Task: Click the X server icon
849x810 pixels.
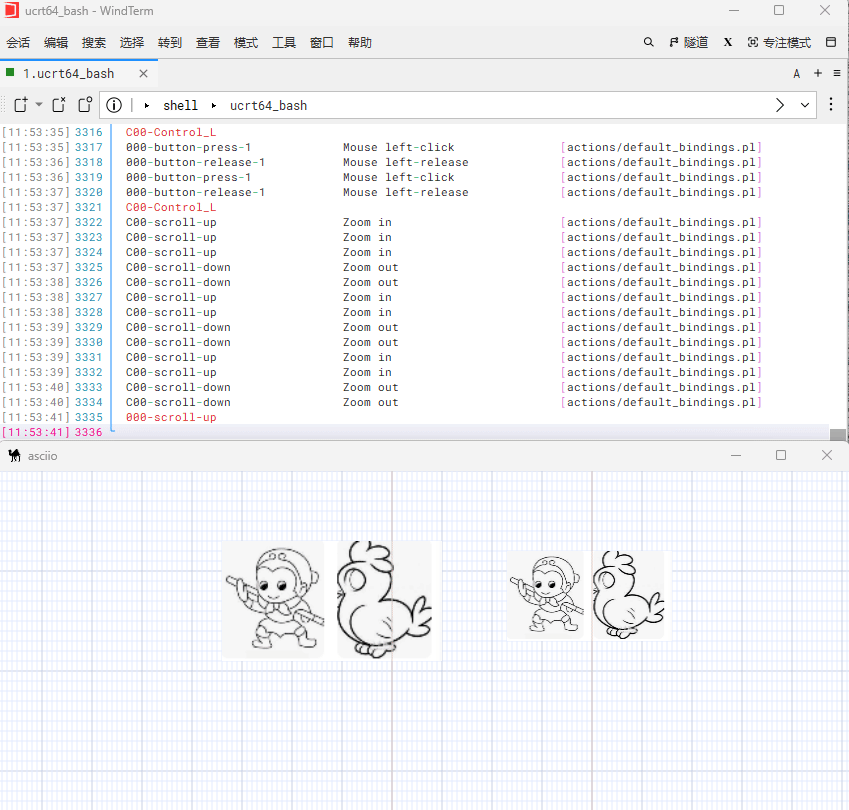Action: (x=728, y=43)
